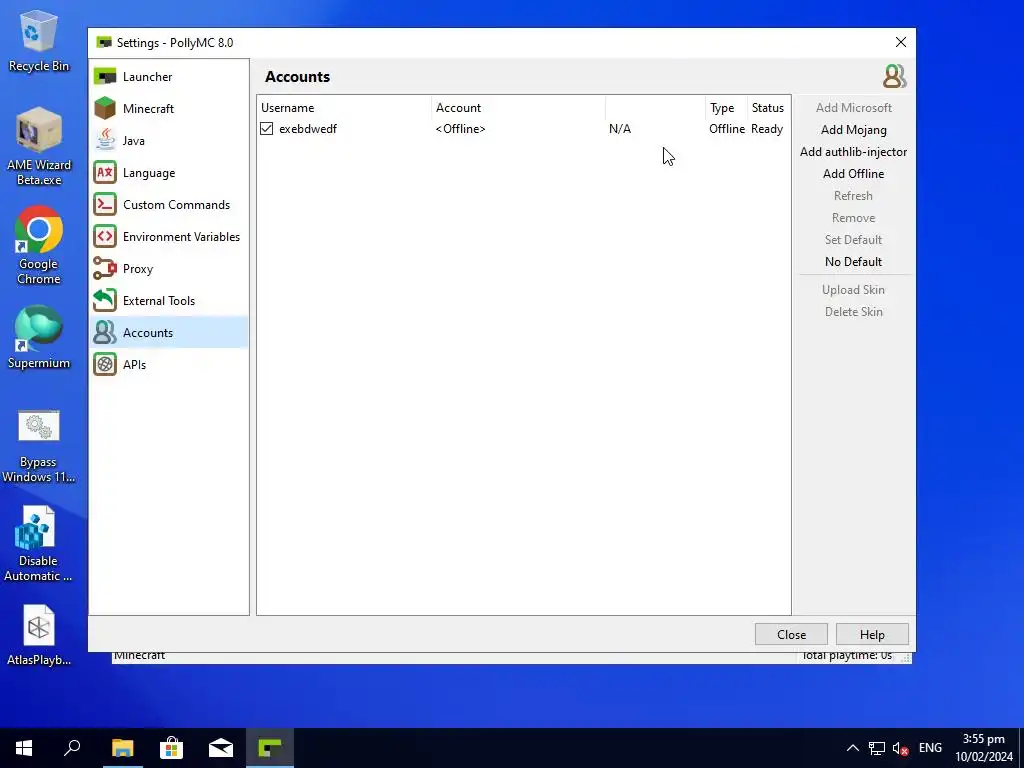This screenshot has width=1024, height=768.
Task: Open the taskbar clock and date
Action: tap(984, 748)
